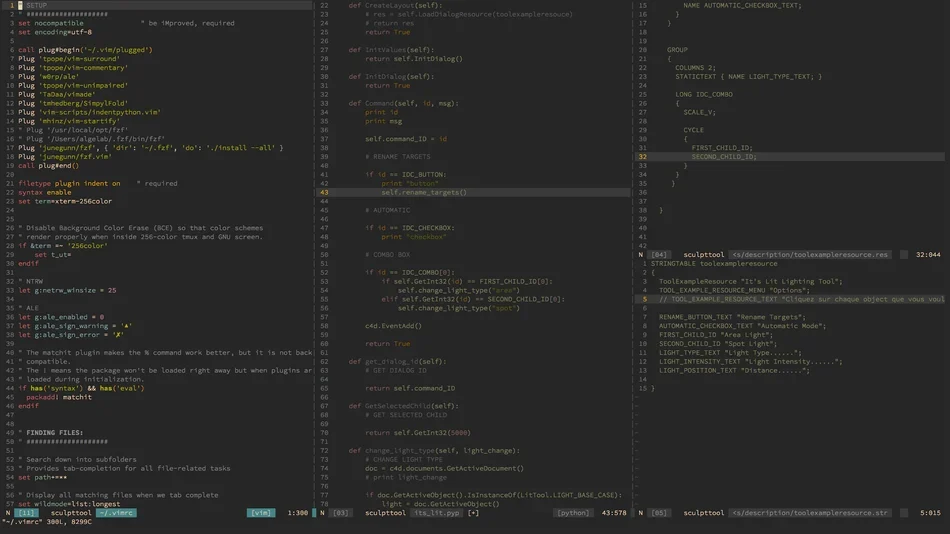This screenshot has height=534, width=950.
Task: Click the TOOL_EXAMPLE_RESOURCE_MENU "Options" line
Action: click(x=734, y=290)
